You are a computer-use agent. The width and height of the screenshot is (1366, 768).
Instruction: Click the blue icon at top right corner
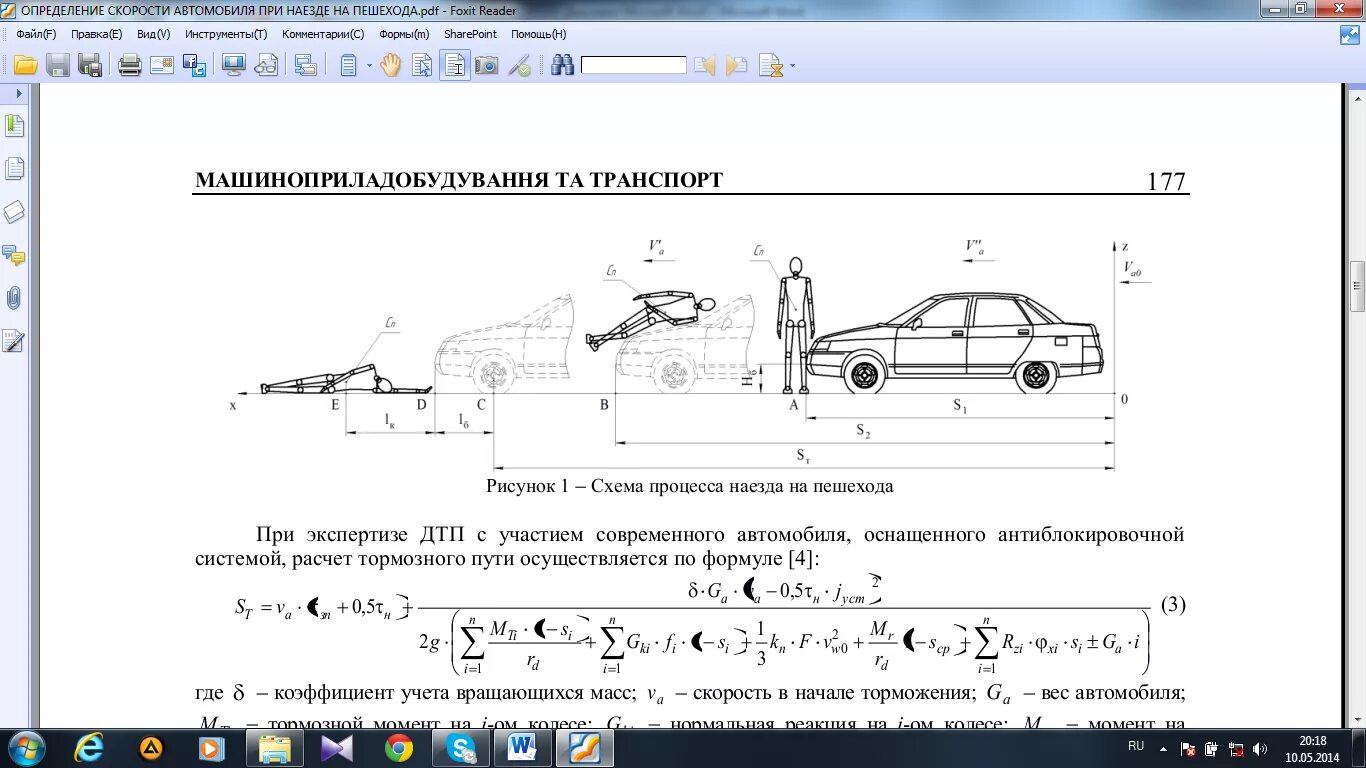pos(1350,34)
